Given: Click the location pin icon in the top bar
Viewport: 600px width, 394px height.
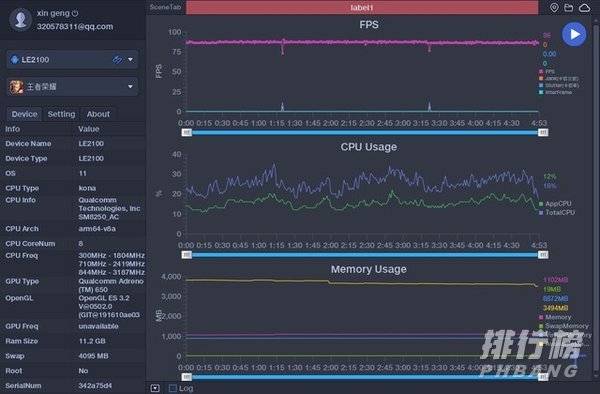Looking at the screenshot, I should click(x=554, y=8).
